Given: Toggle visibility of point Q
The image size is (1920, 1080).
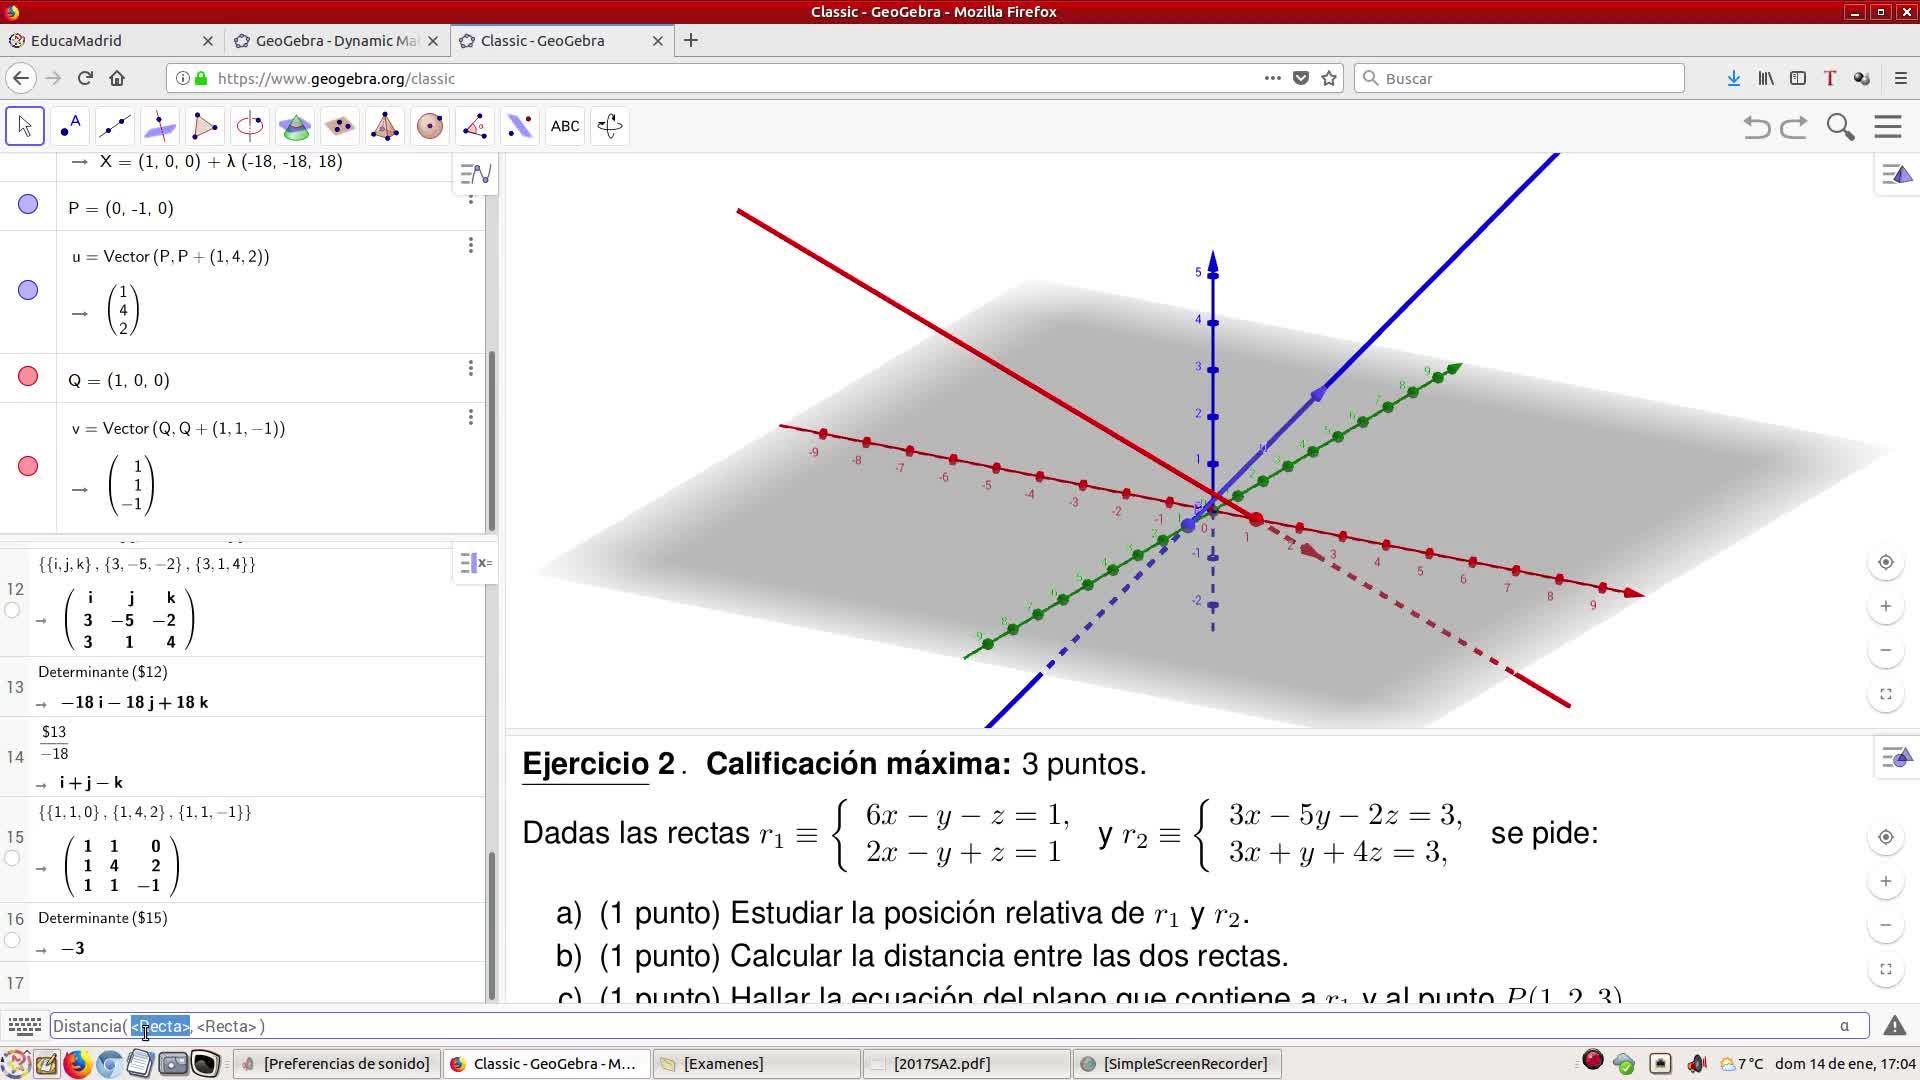Looking at the screenshot, I should coord(28,377).
